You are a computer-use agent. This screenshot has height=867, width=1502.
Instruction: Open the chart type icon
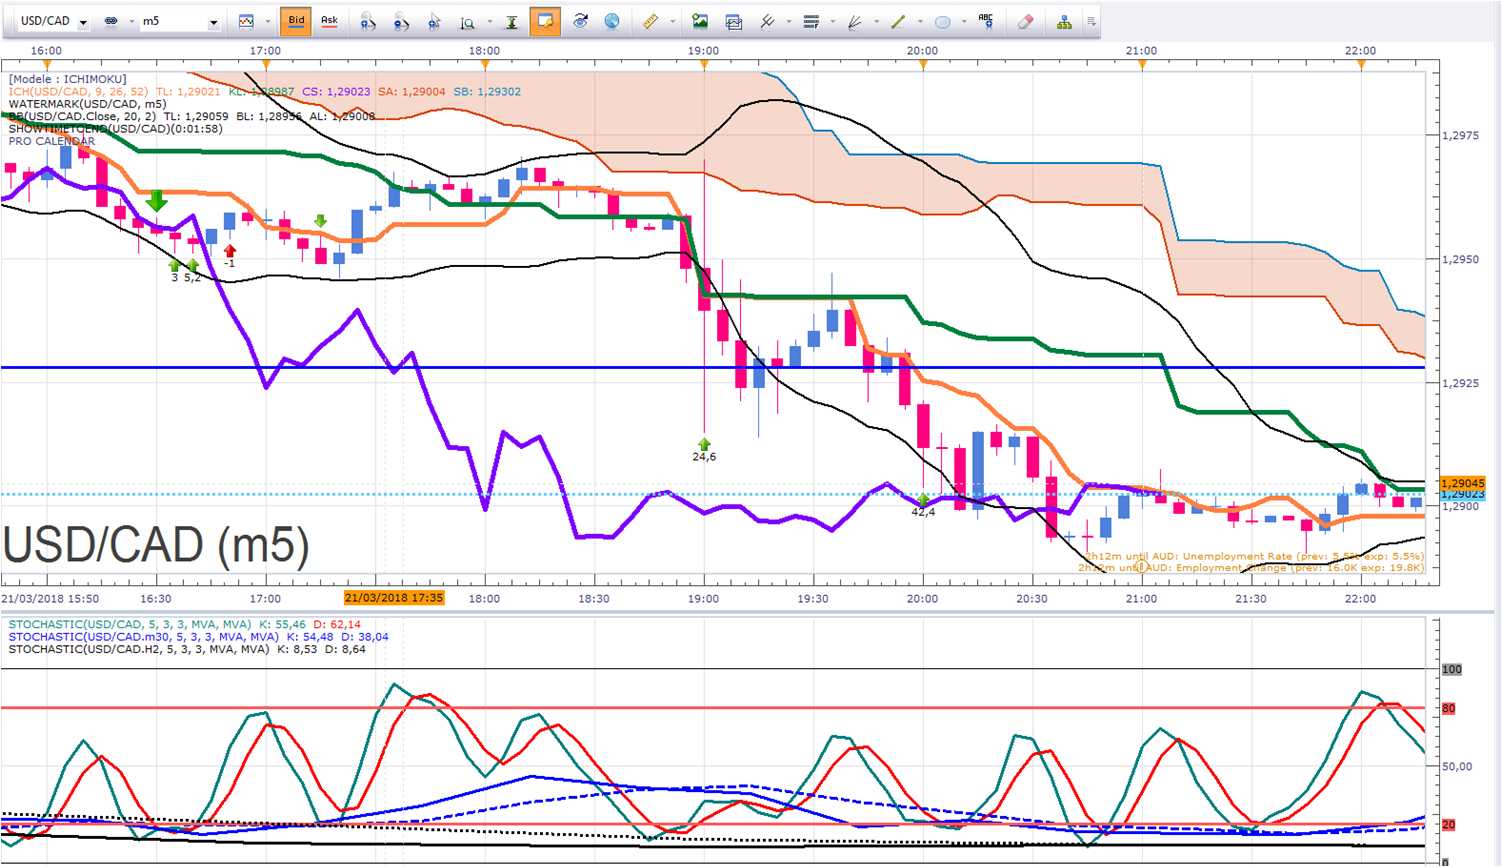(x=246, y=21)
